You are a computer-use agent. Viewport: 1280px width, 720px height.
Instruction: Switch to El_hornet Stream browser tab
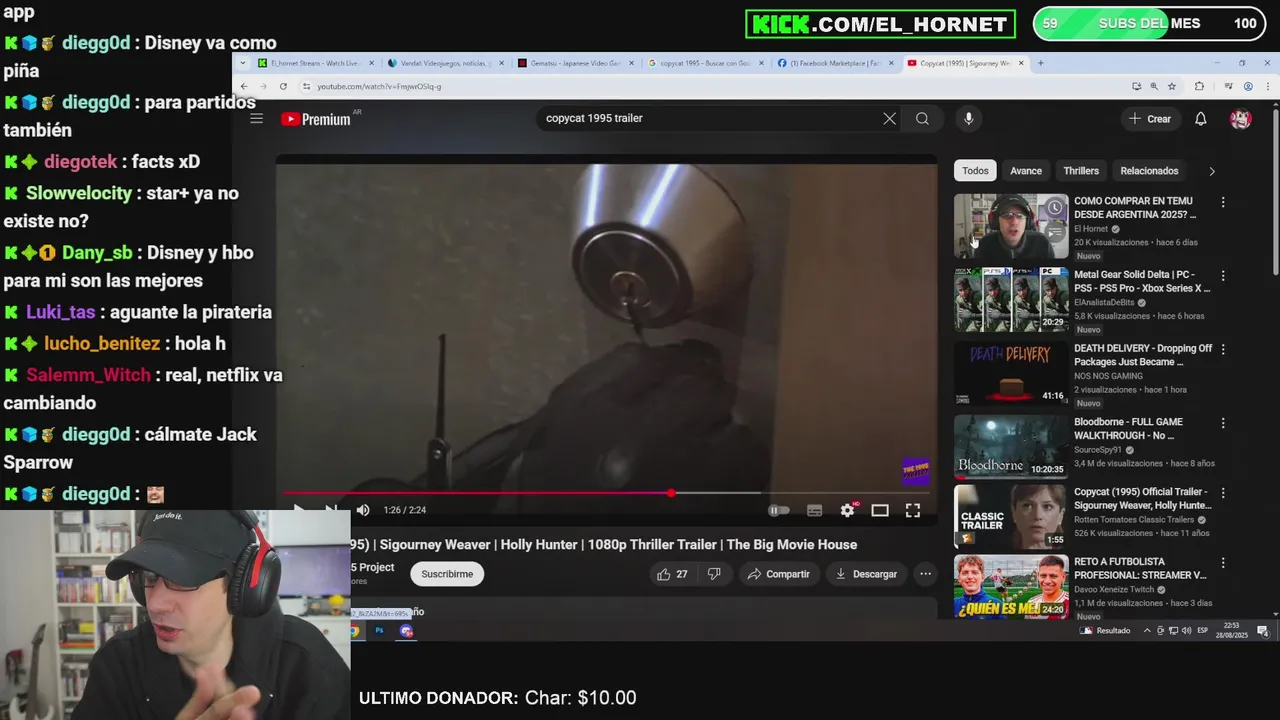[x=315, y=63]
